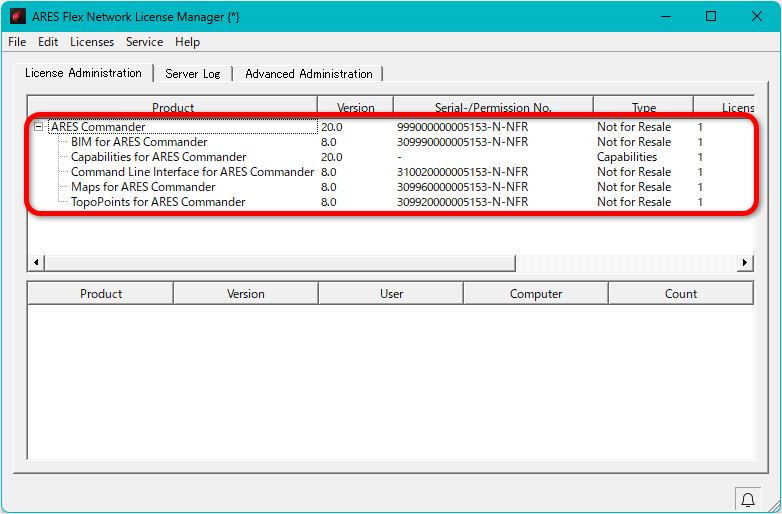Click version 8.0 in Maps row

click(329, 187)
